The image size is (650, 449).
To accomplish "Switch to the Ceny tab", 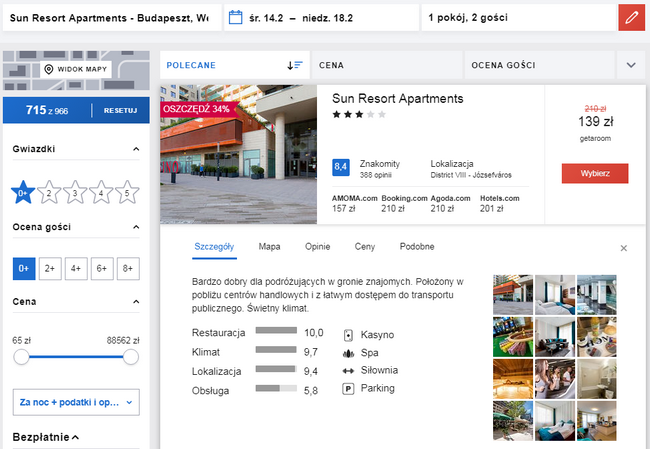I will tap(365, 247).
